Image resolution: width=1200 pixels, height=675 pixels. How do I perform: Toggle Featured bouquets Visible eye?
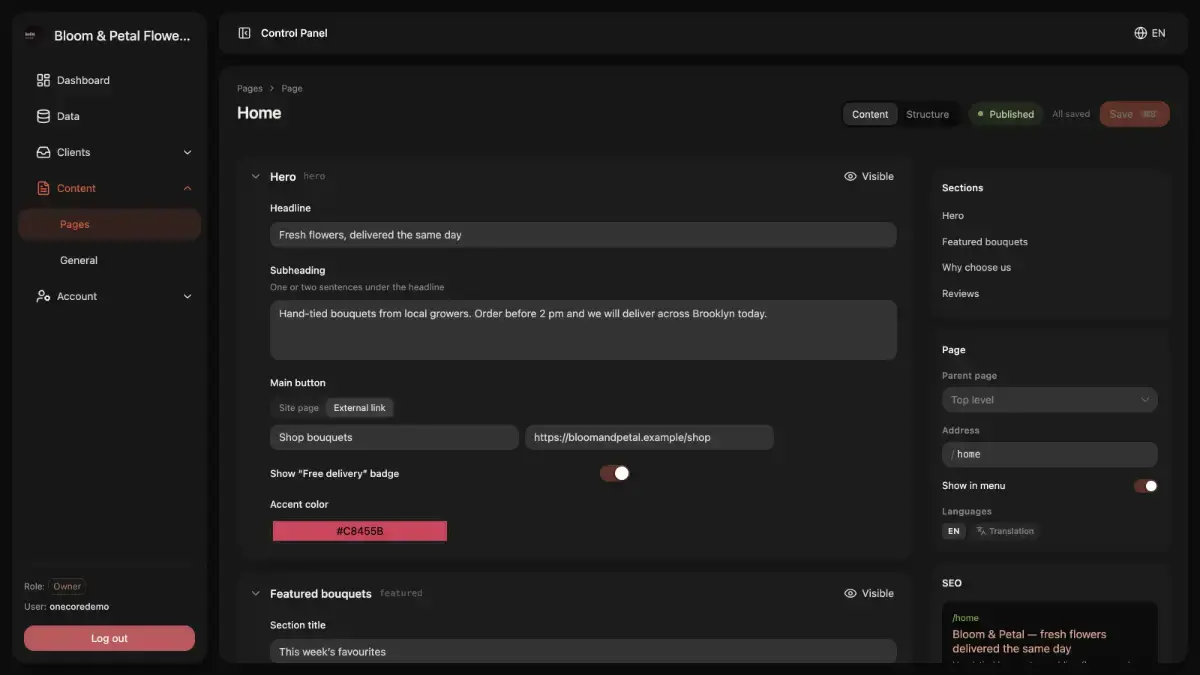(850, 593)
